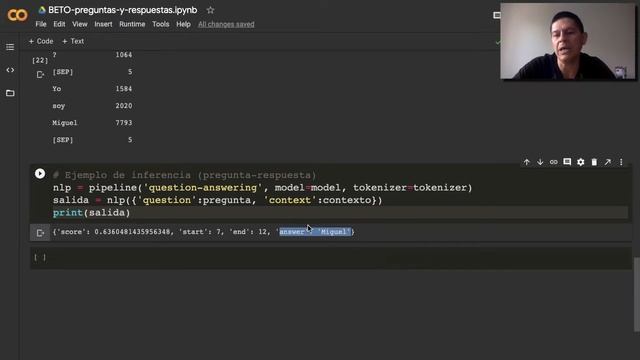Open the Insert menu
640x360 pixels.
click(x=103, y=24)
